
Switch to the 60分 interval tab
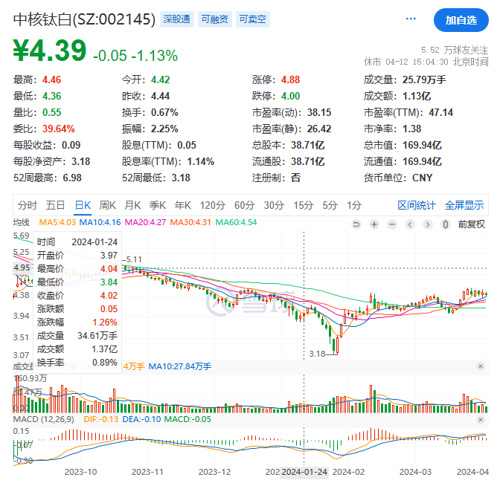244,205
